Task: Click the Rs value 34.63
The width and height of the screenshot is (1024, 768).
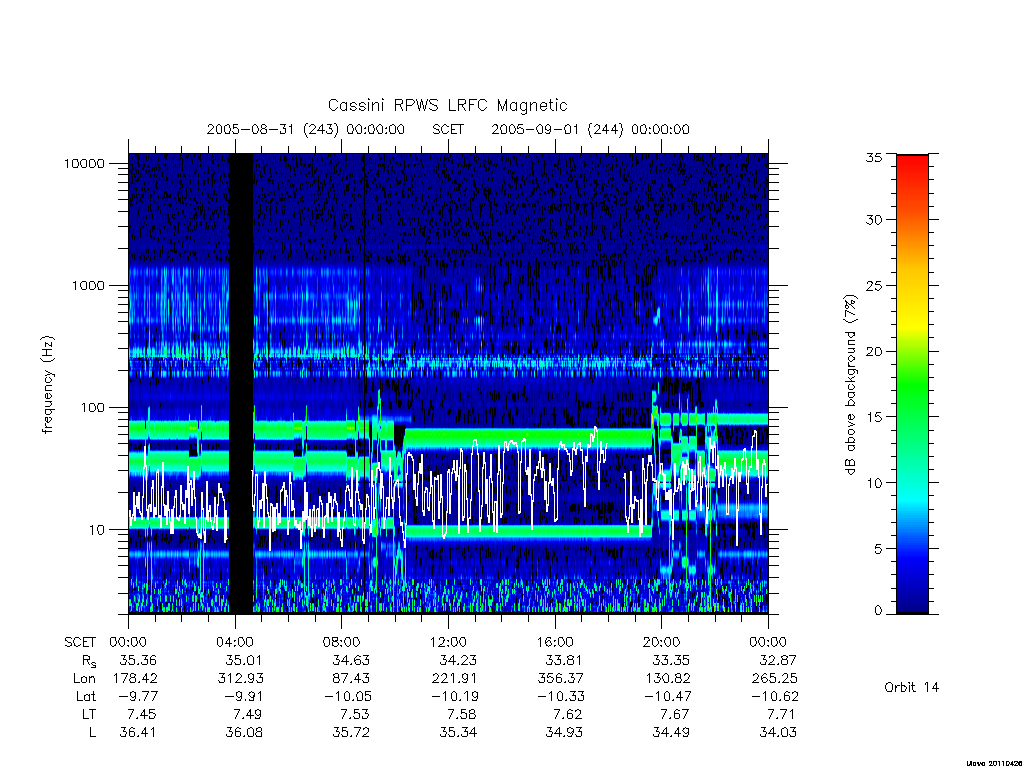Action: [x=351, y=661]
